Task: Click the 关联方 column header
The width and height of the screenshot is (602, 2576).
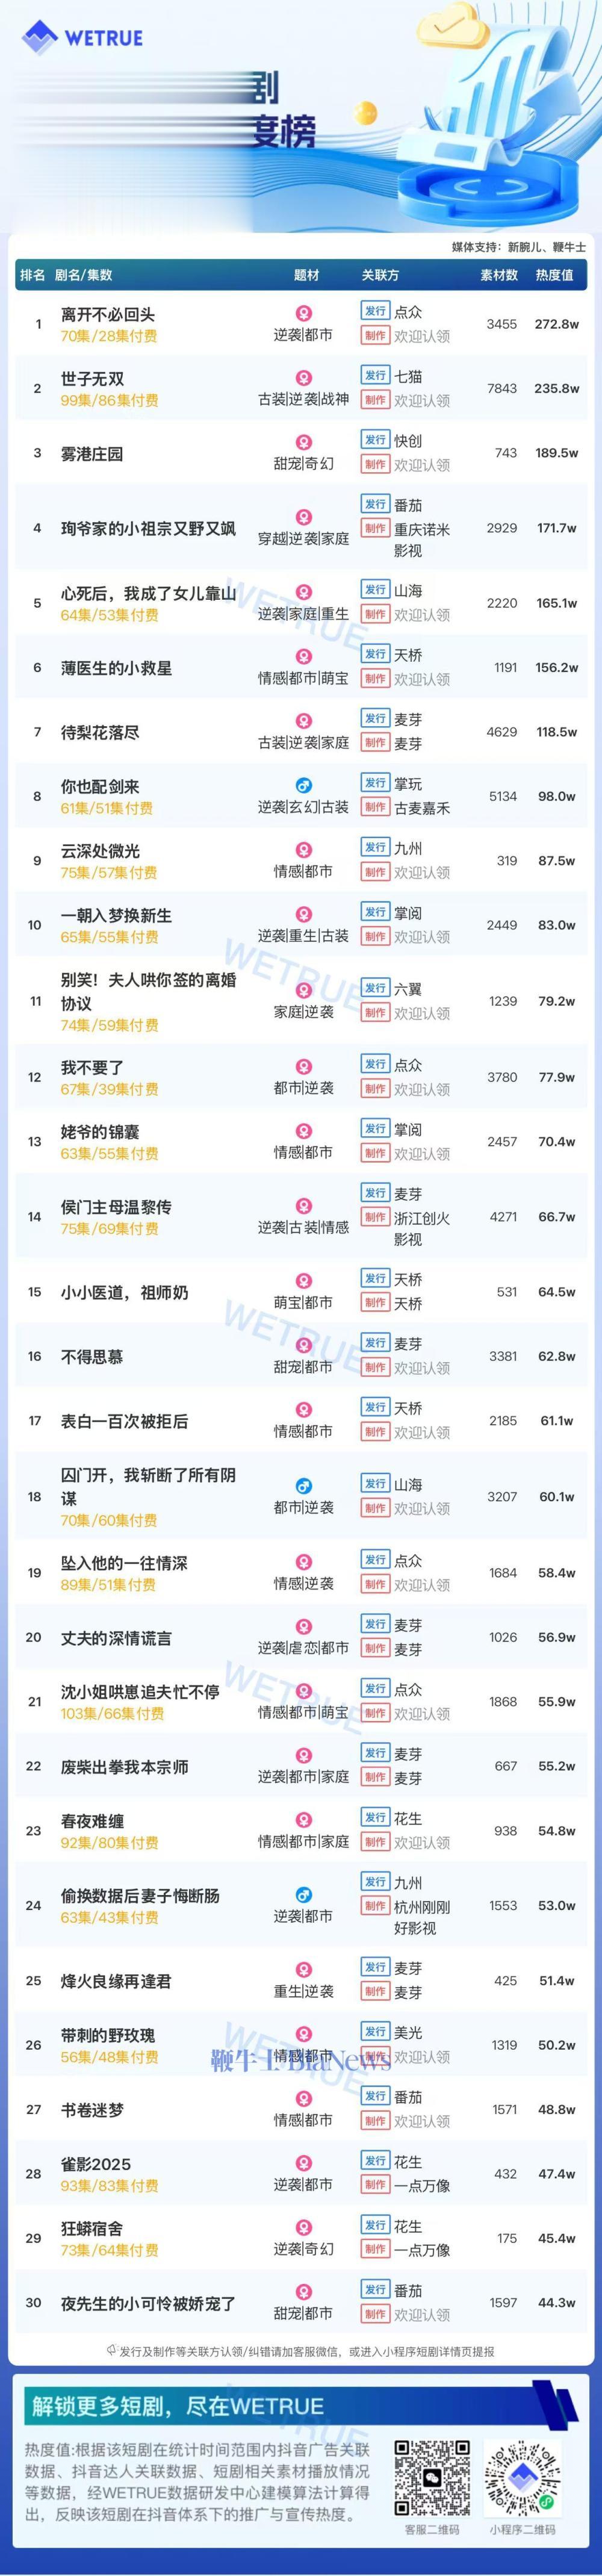Action: [x=380, y=275]
